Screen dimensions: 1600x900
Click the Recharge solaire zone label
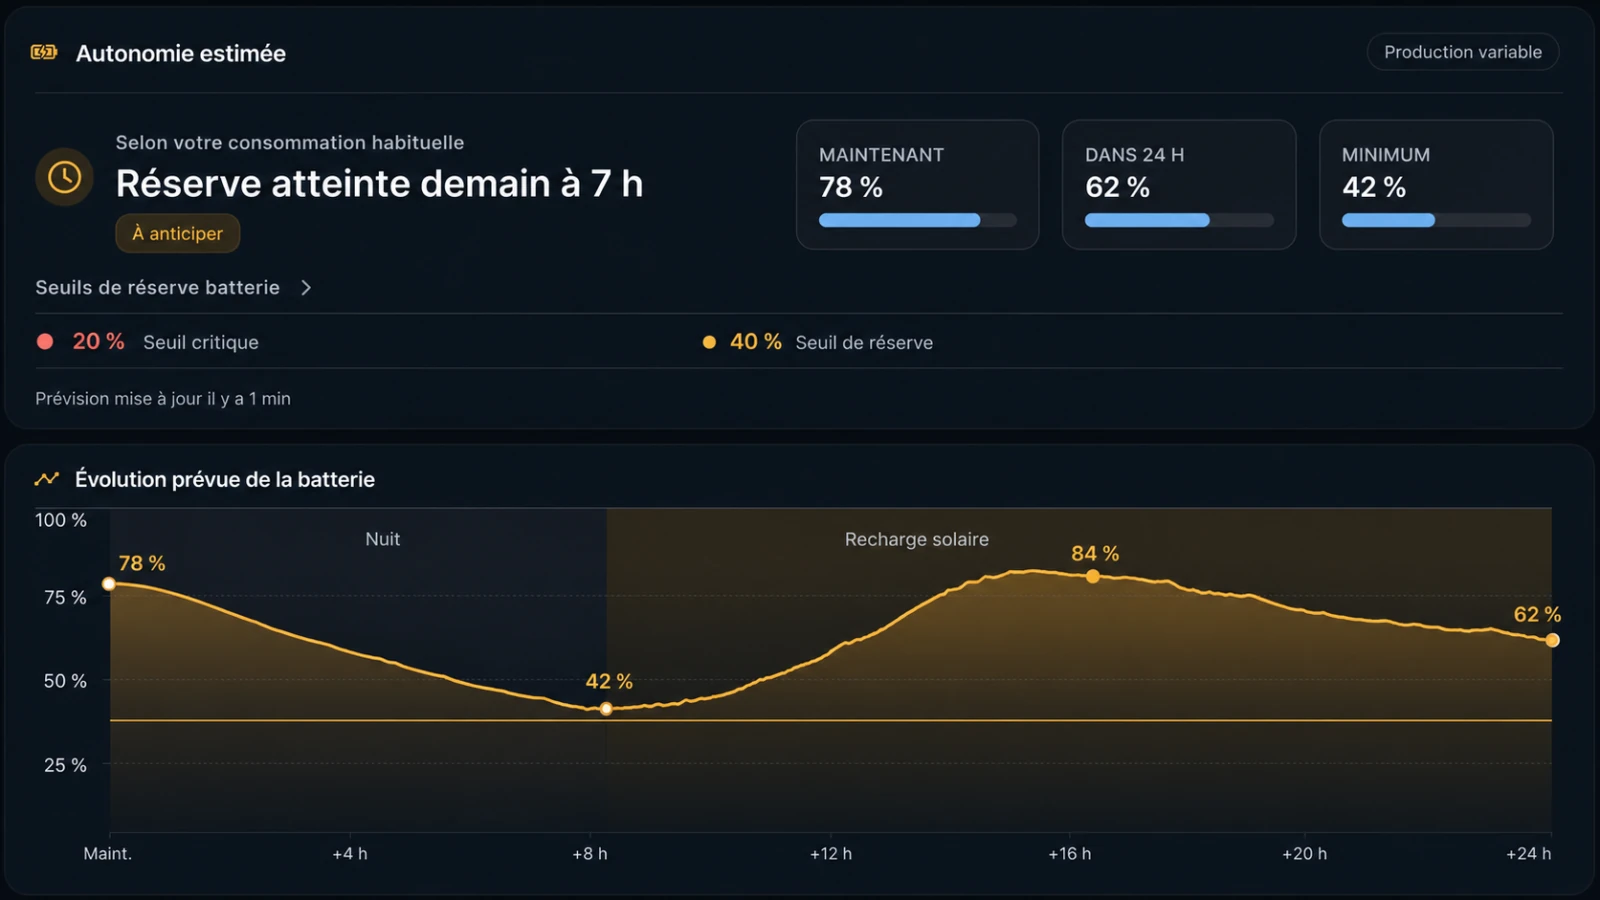click(x=917, y=539)
